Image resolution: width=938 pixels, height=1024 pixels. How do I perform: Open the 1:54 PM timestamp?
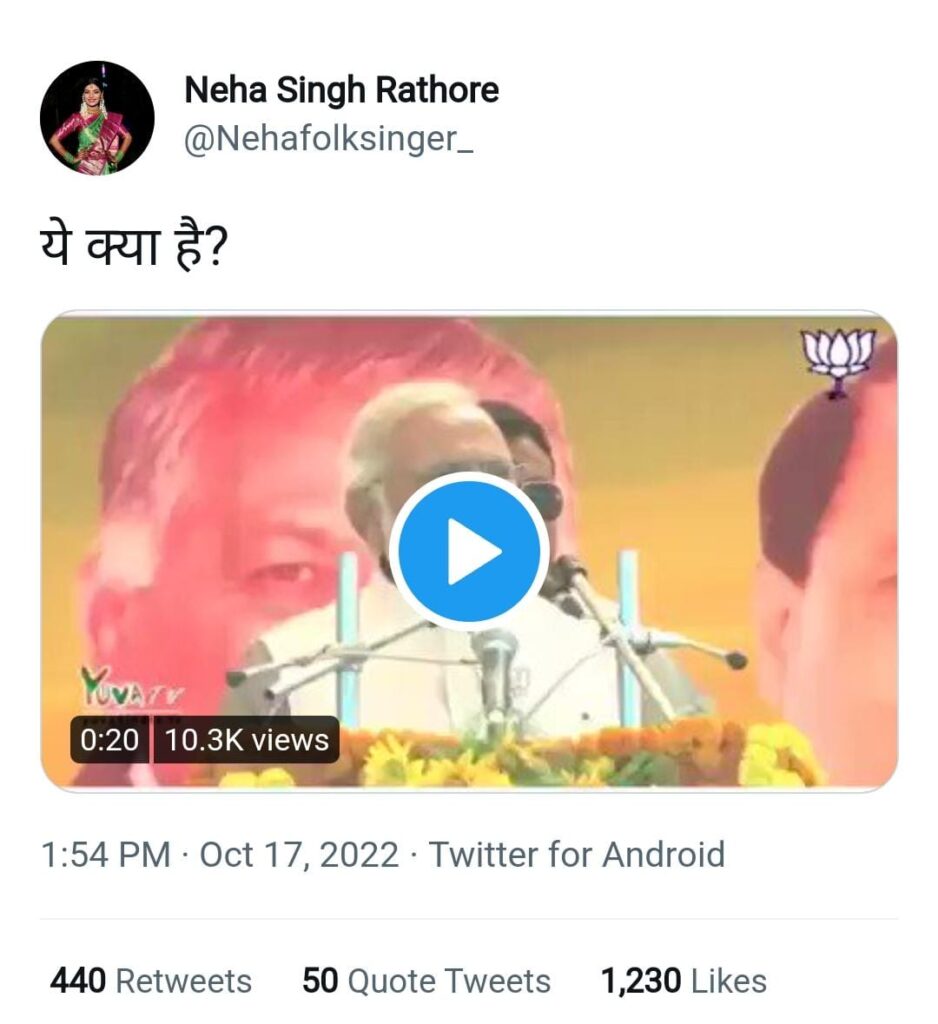coord(105,855)
